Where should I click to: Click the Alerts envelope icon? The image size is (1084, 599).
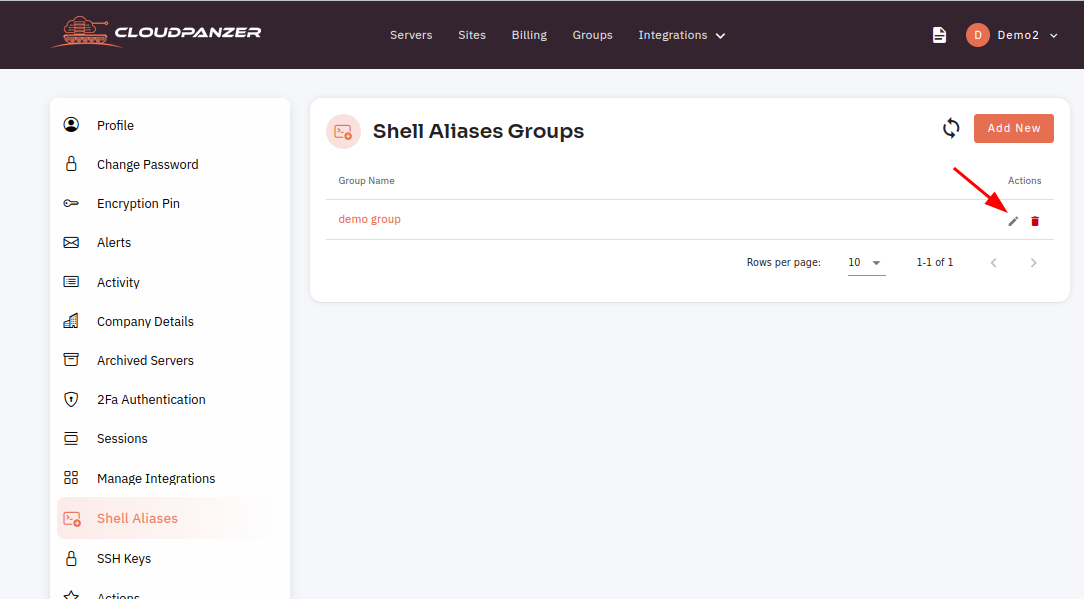(x=71, y=243)
